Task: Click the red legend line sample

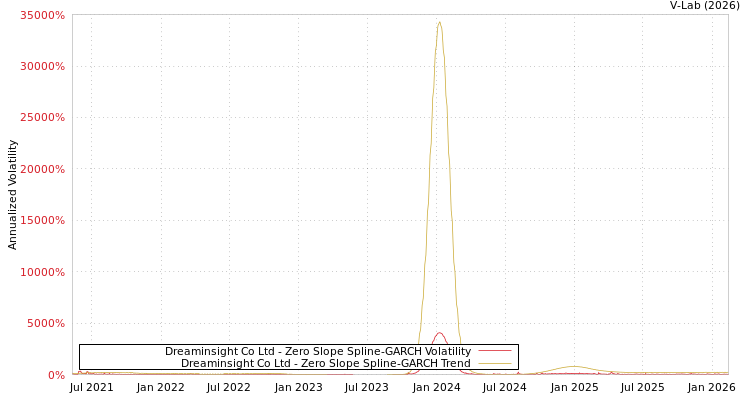Action: pyautogui.click(x=495, y=351)
